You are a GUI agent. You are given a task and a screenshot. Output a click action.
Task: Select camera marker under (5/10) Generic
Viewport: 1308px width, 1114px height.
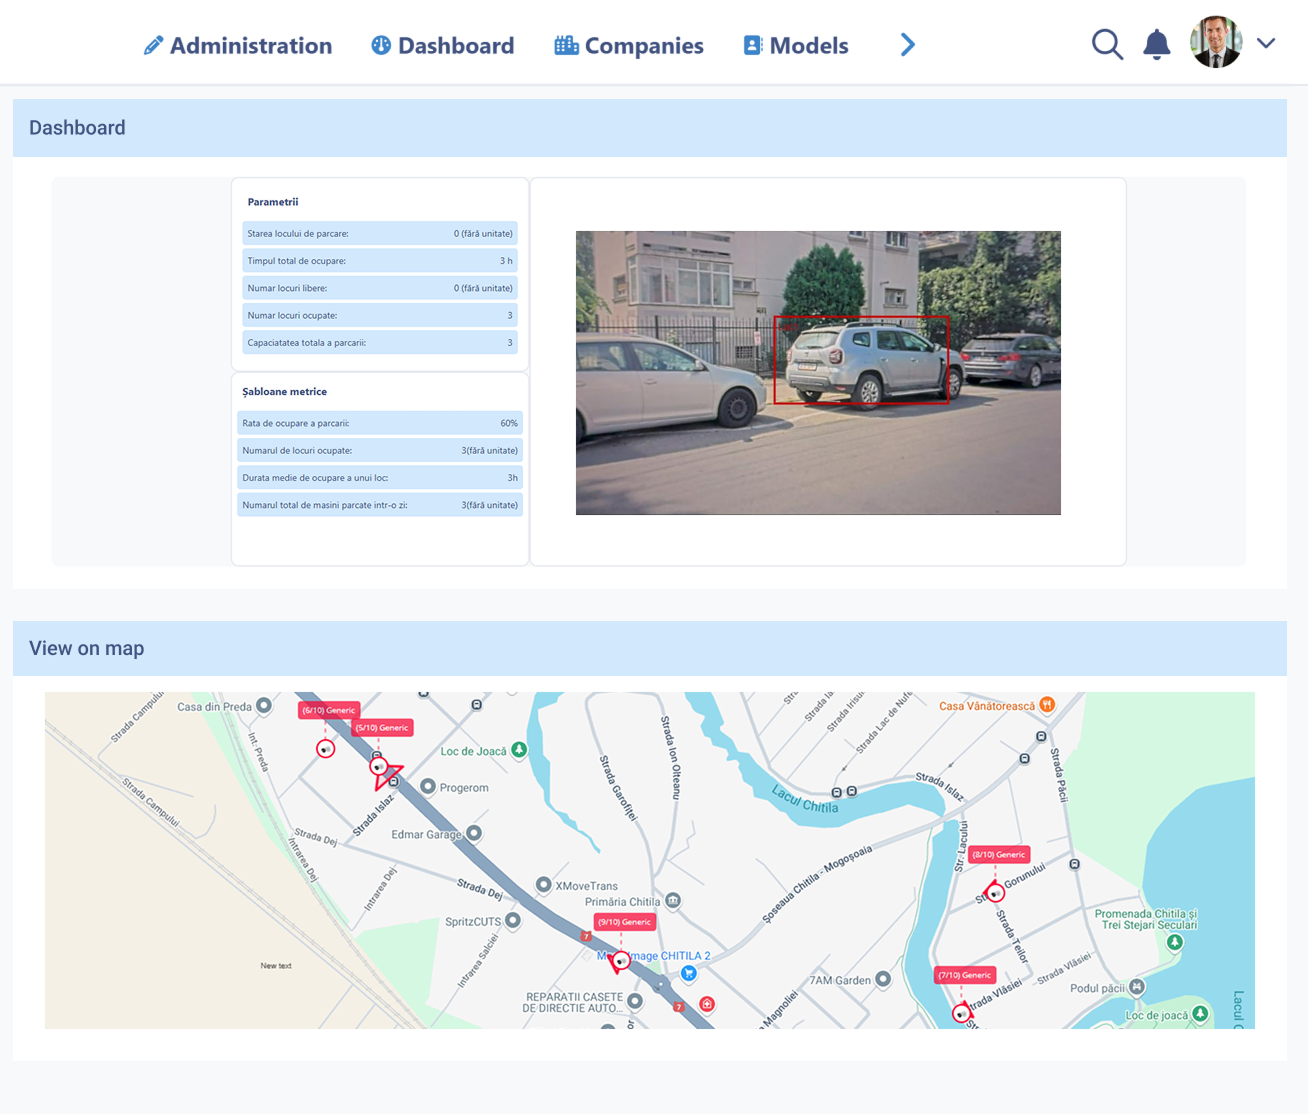click(379, 767)
